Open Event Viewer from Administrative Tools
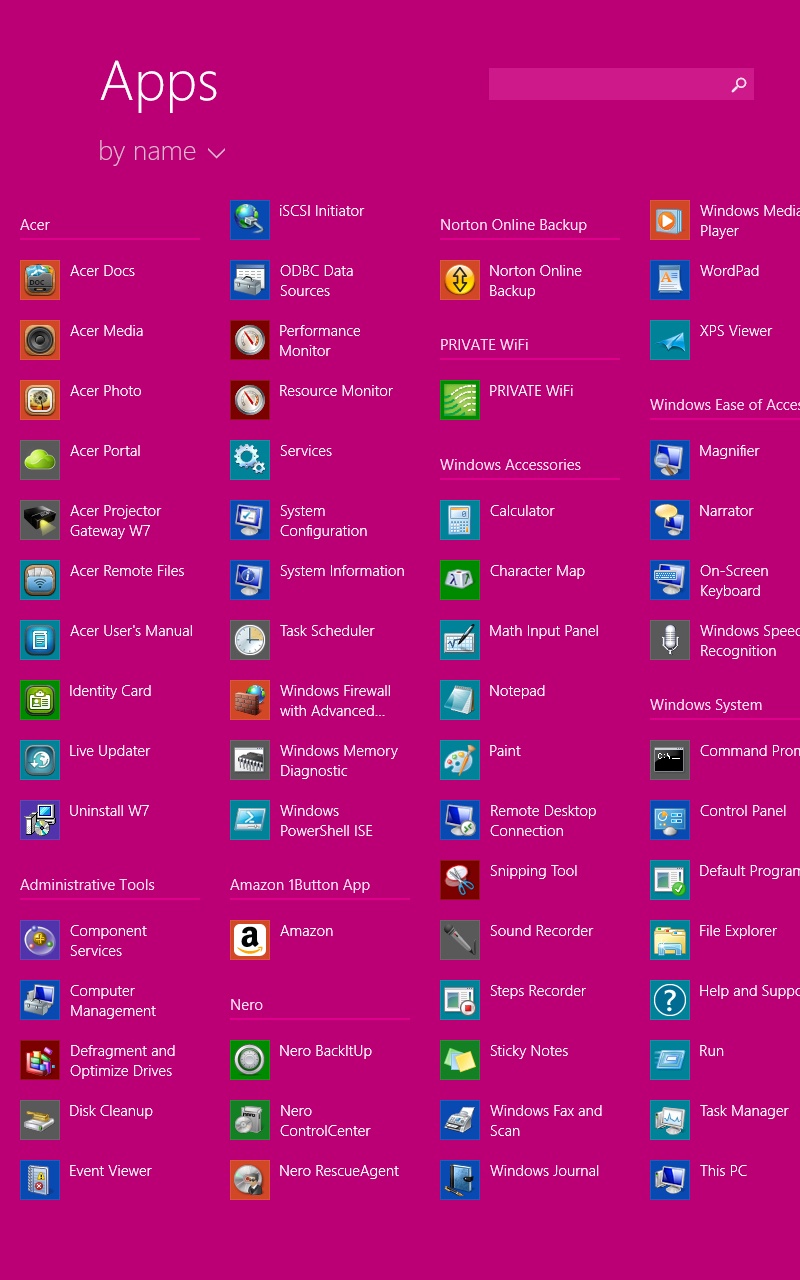800x1280 pixels. (x=110, y=1171)
